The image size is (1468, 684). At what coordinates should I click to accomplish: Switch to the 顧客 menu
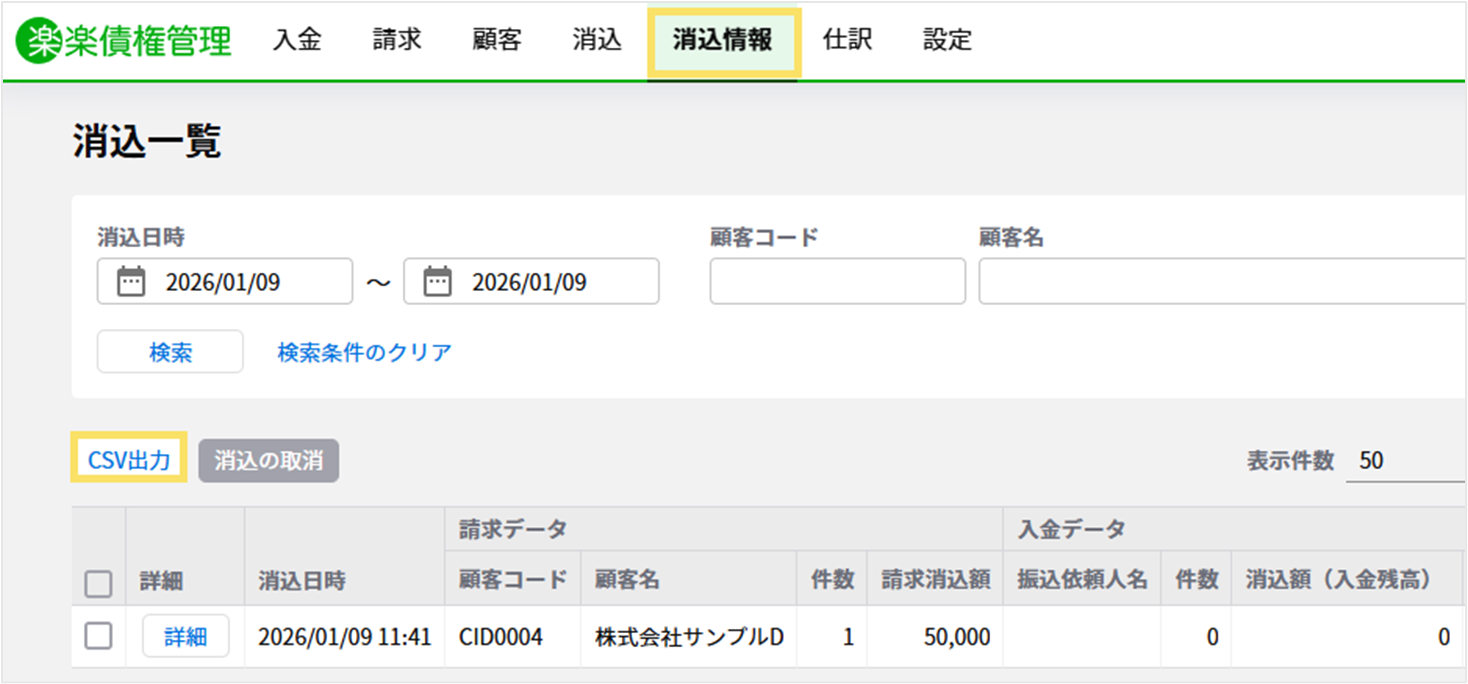coord(497,40)
